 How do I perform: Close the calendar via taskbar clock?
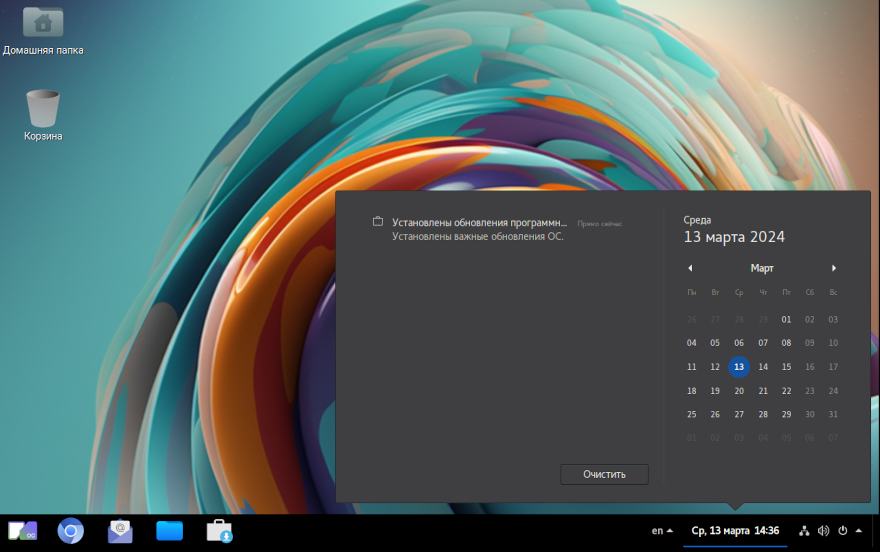coord(735,530)
